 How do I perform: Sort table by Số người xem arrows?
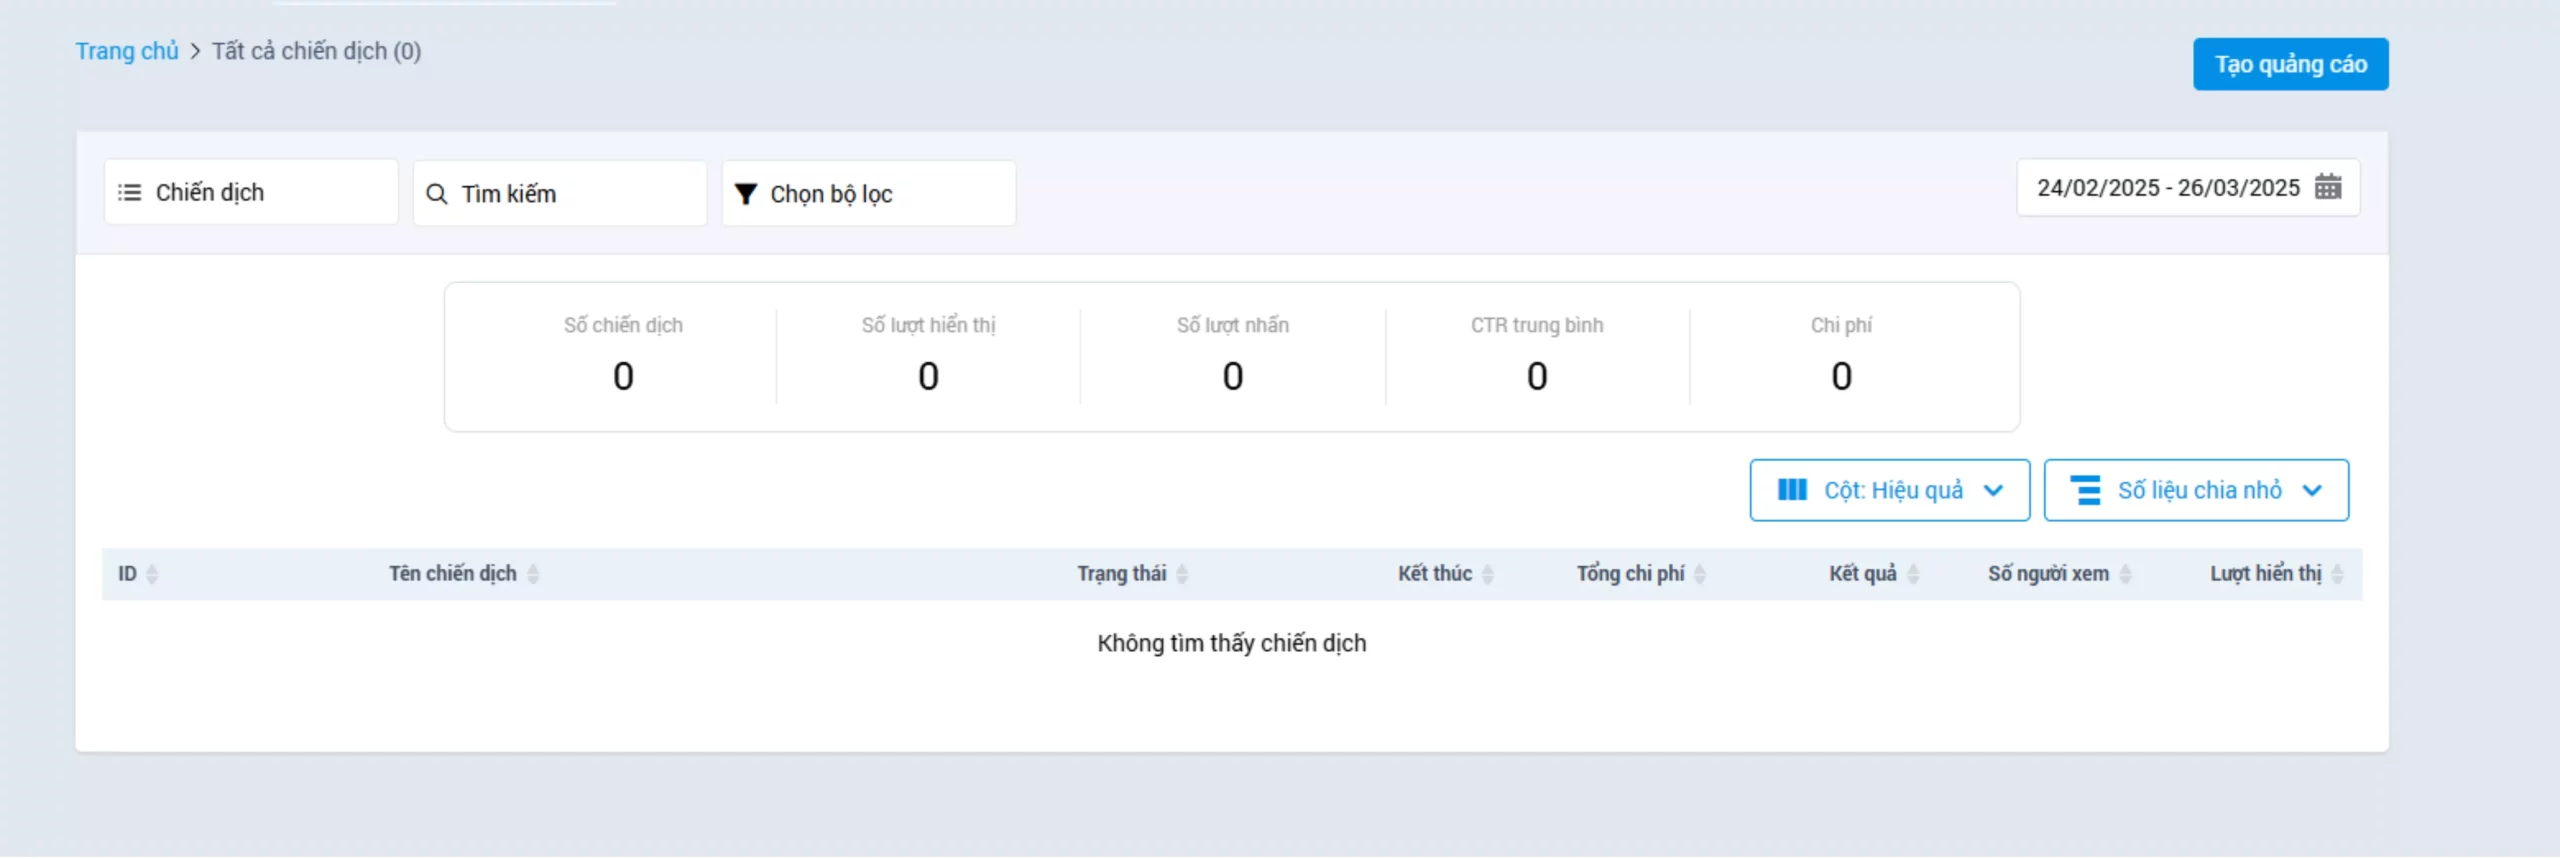pyautogui.click(x=2125, y=574)
